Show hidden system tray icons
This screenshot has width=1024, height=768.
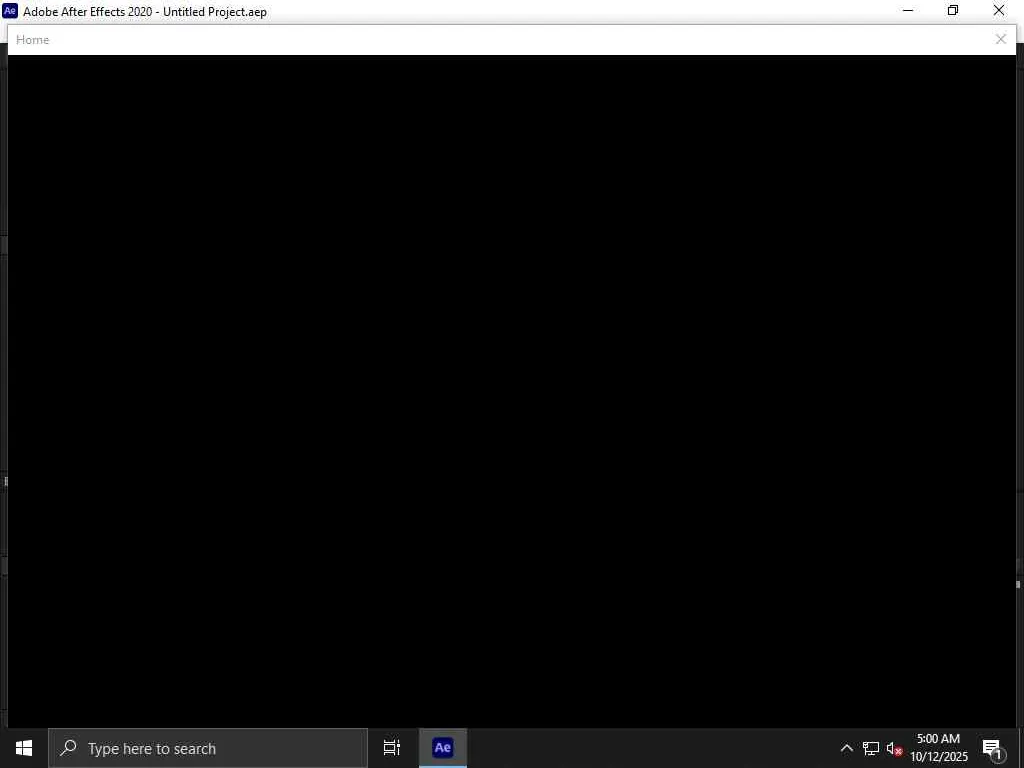tap(846, 748)
